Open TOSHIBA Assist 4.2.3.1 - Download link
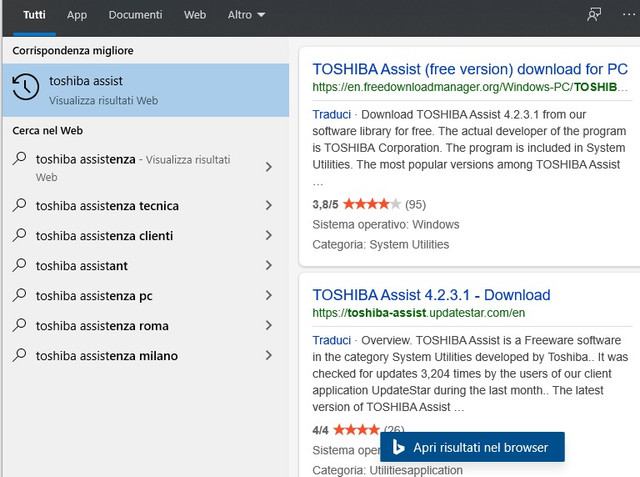This screenshot has height=477, width=640. pyautogui.click(x=431, y=295)
